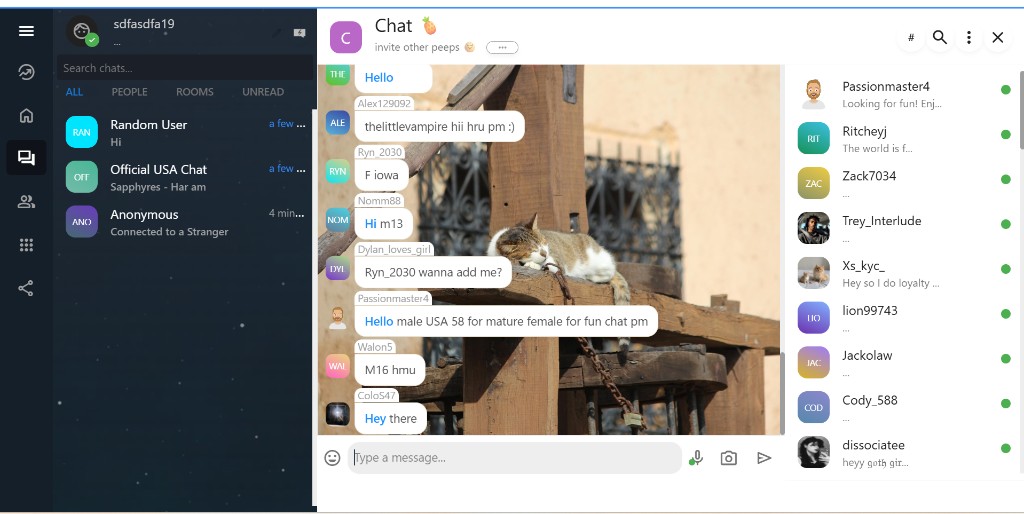The width and height of the screenshot is (1024, 514).
Task: Click the Dylan_loves_girl username label
Action: (394, 249)
